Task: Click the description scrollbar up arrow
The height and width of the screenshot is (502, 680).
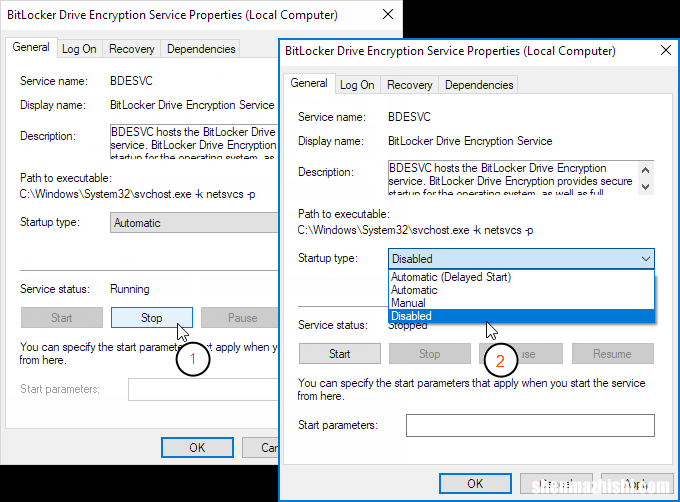Action: [x=645, y=170]
